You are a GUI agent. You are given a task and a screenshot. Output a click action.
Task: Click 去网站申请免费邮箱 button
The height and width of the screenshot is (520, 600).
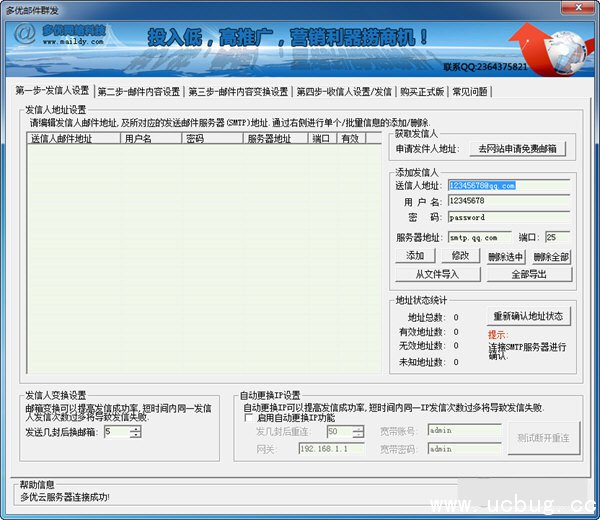518,149
